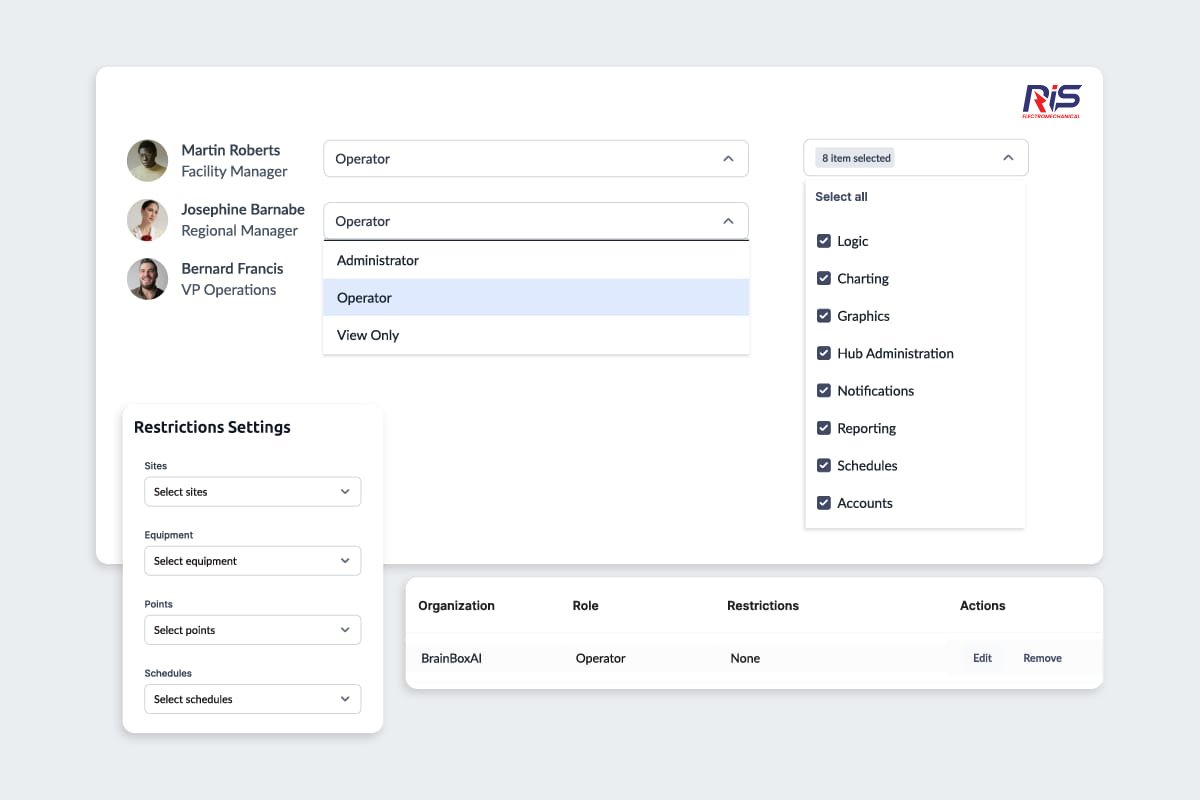This screenshot has width=1200, height=800.
Task: Click Edit for BrainBoxAI organization
Action: pyautogui.click(x=982, y=658)
